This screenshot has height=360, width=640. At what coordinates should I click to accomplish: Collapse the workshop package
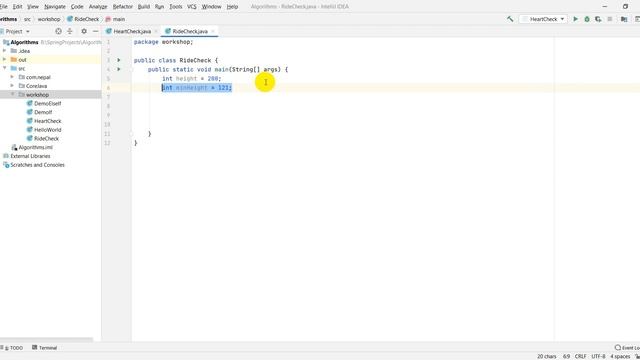tap(12, 94)
